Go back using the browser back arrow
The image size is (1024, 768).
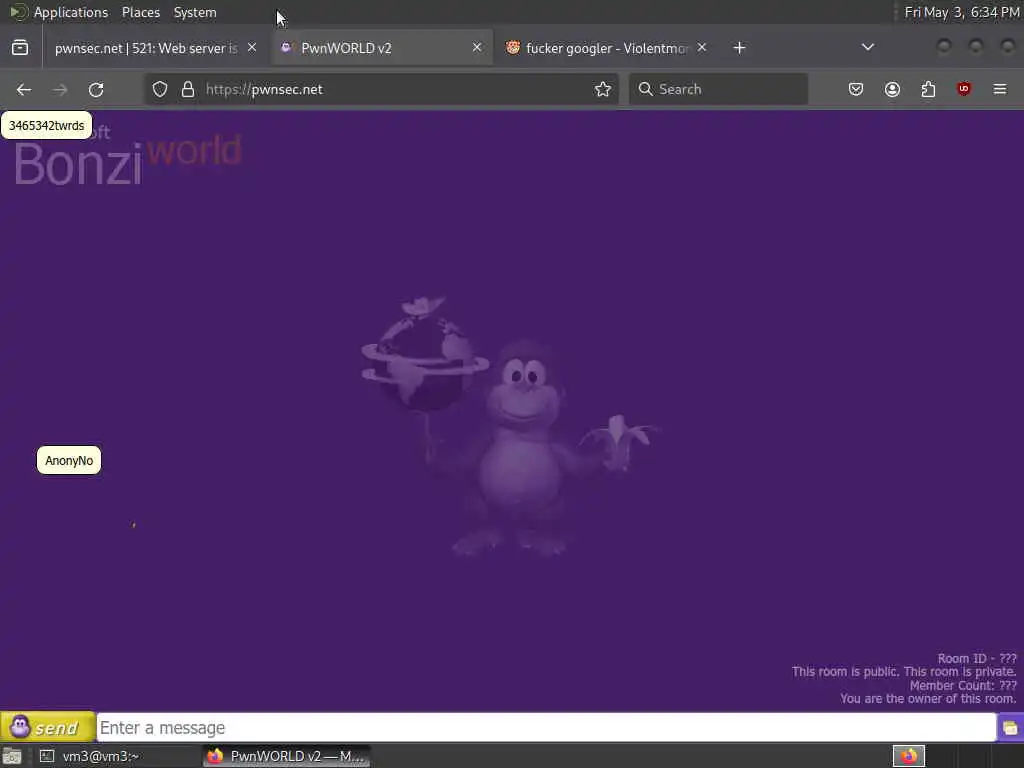click(x=24, y=89)
